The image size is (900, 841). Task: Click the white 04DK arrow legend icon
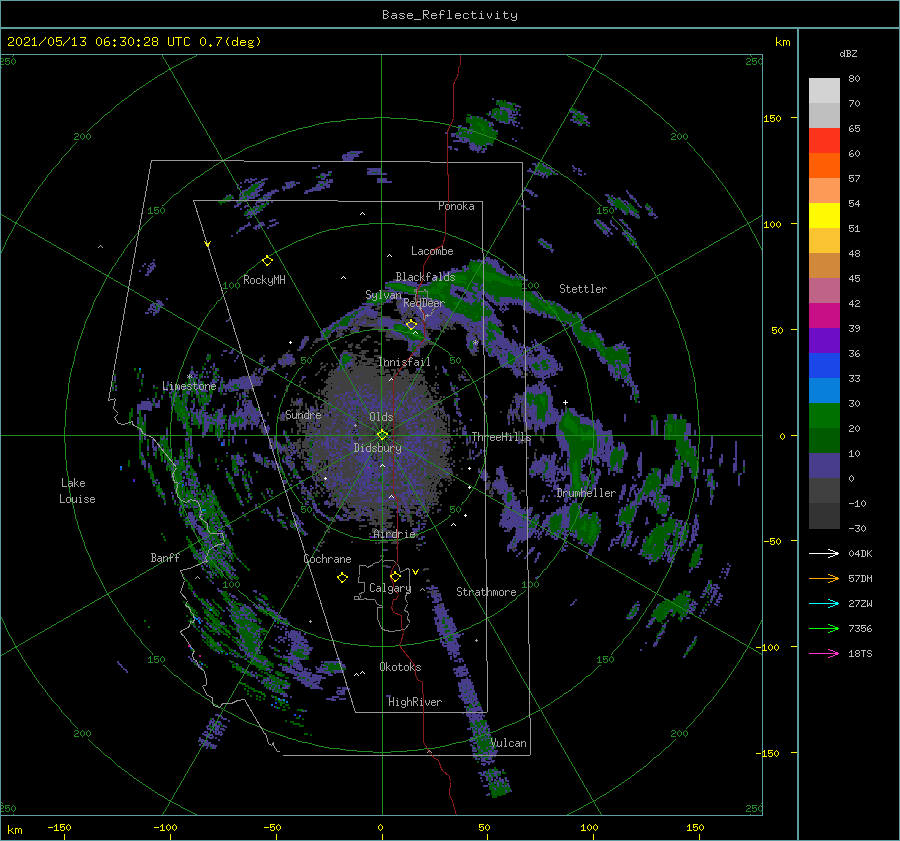tap(824, 553)
